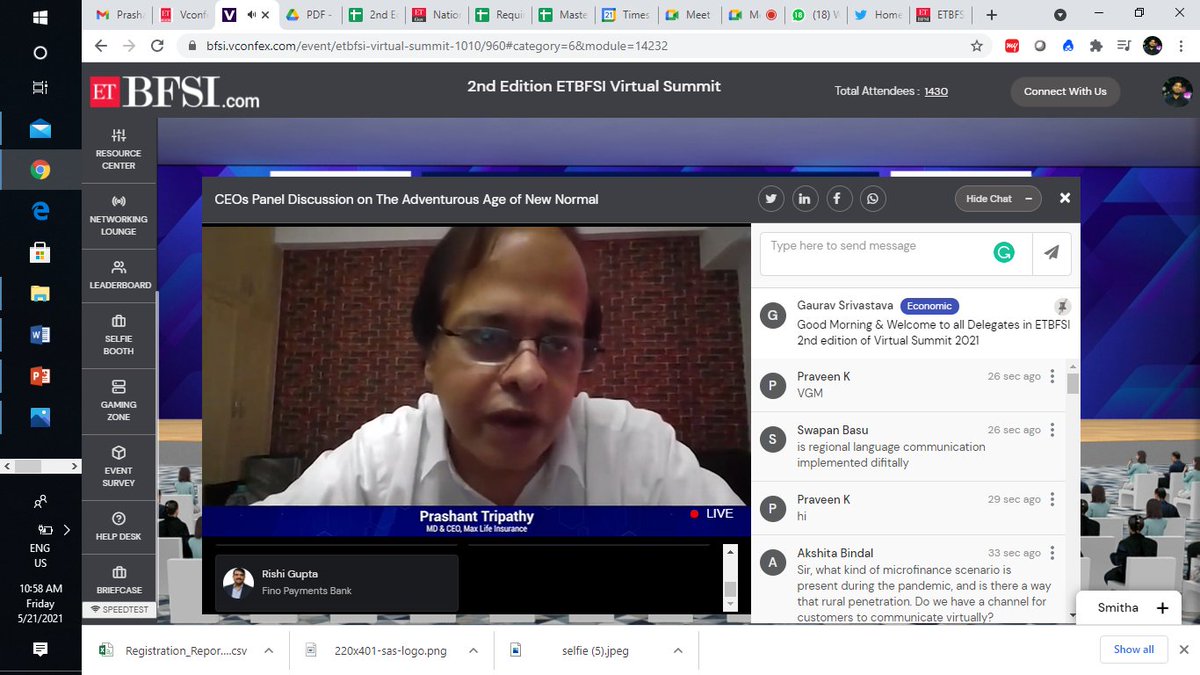Open the Help Desk sidebar item
This screenshot has width=1200, height=675.
[118, 526]
